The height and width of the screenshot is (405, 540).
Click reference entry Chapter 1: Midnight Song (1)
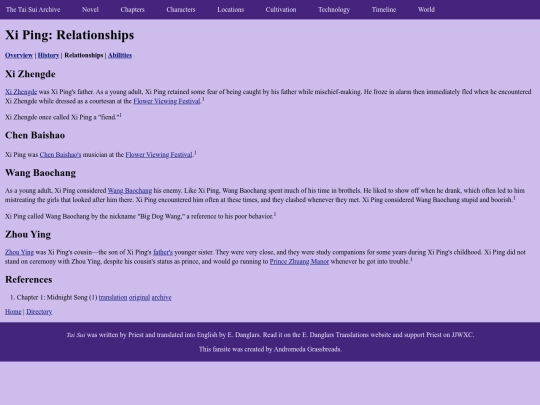click(57, 298)
